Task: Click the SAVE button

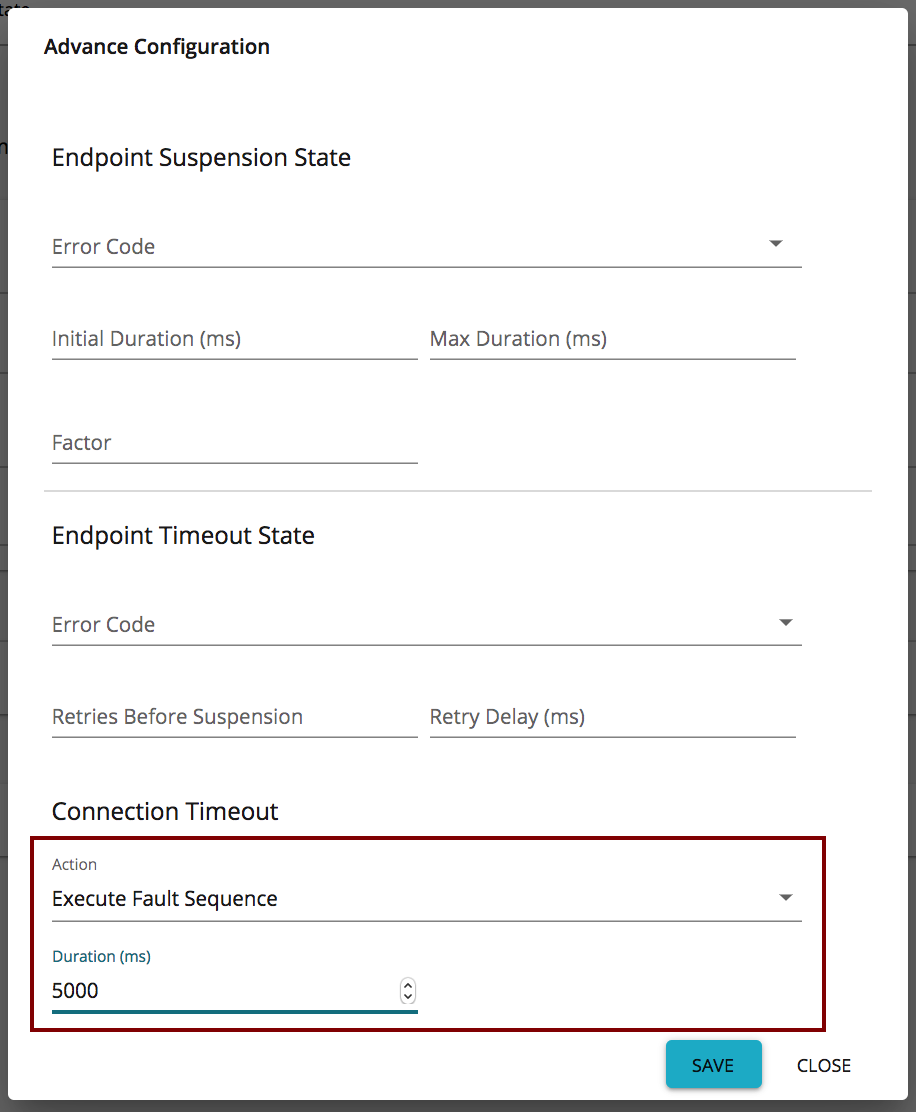Action: pos(713,1064)
